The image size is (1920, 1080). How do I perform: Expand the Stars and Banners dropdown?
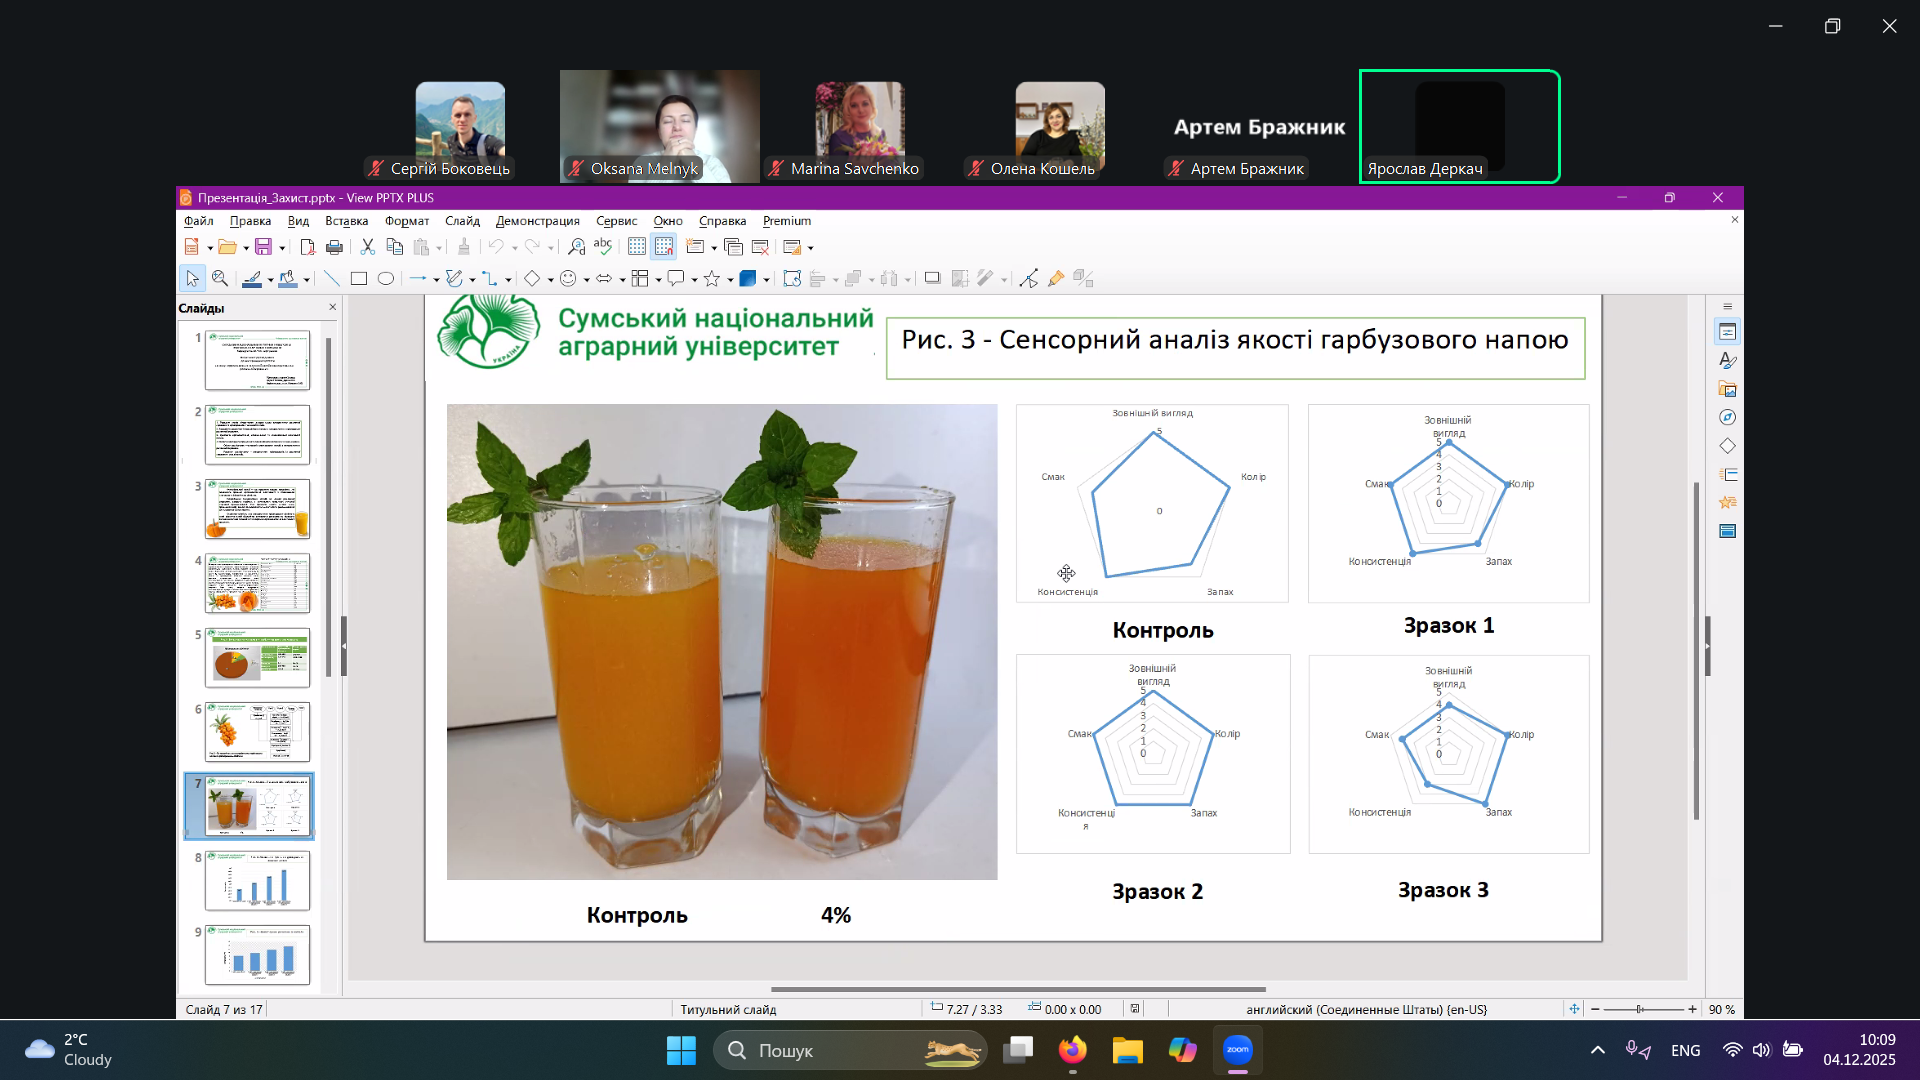click(x=730, y=280)
